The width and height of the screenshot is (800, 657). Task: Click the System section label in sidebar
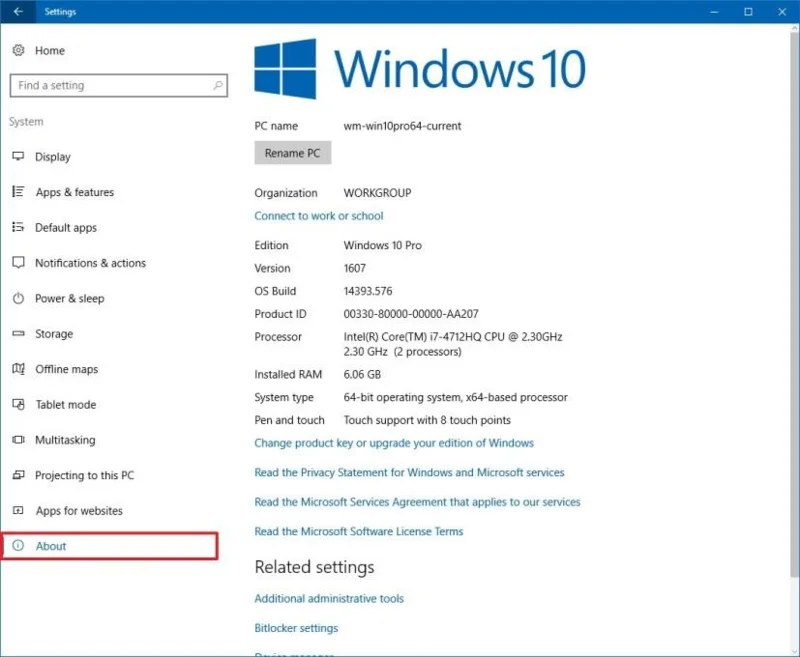click(x=26, y=122)
